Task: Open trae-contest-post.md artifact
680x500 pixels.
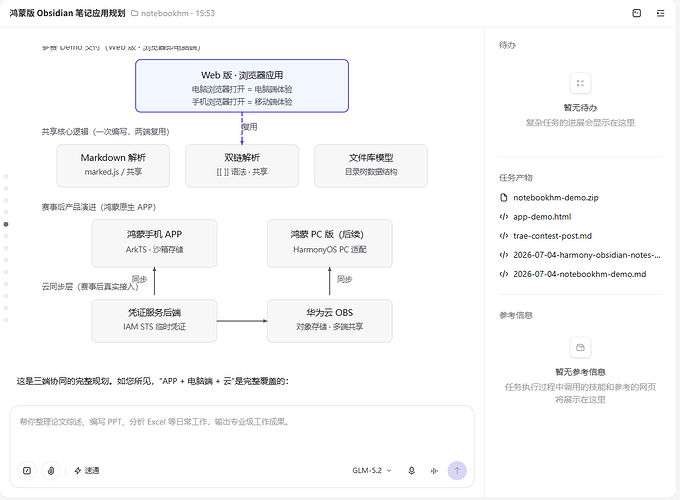Action: (x=552, y=236)
